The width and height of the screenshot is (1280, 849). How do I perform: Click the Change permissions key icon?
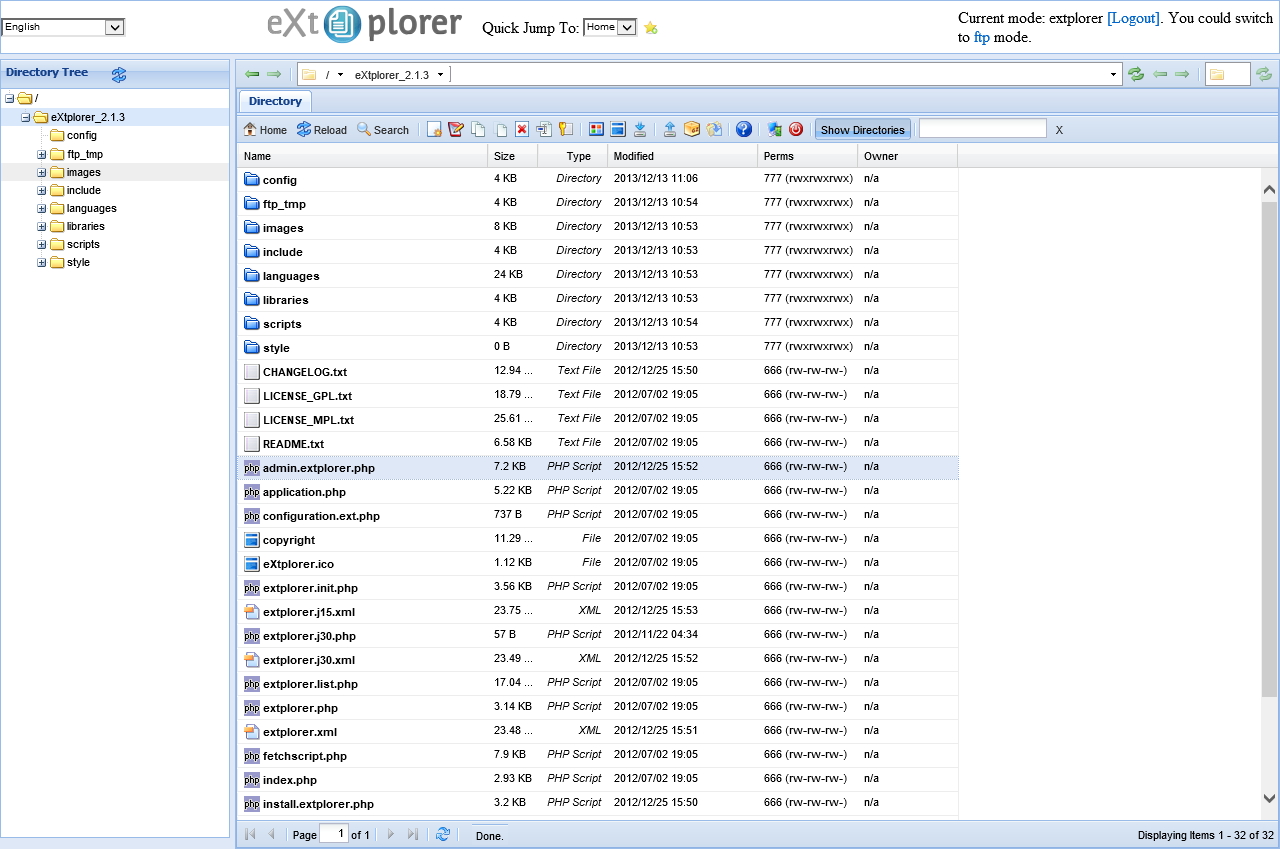566,129
